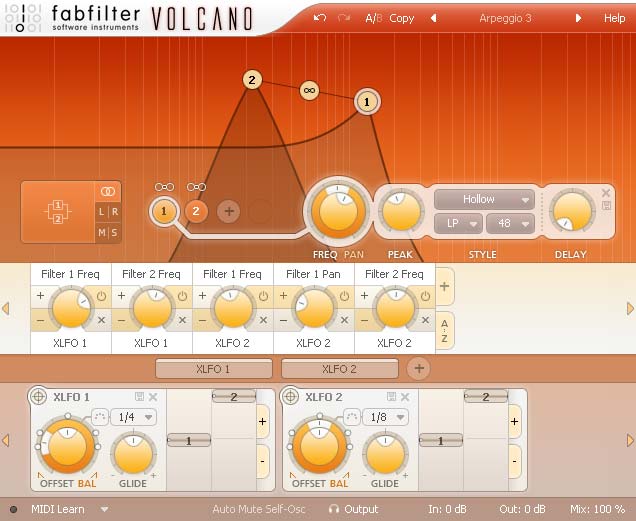Click XLFO 1 drag target icon
Image resolution: width=636 pixels, height=521 pixels.
point(39,396)
